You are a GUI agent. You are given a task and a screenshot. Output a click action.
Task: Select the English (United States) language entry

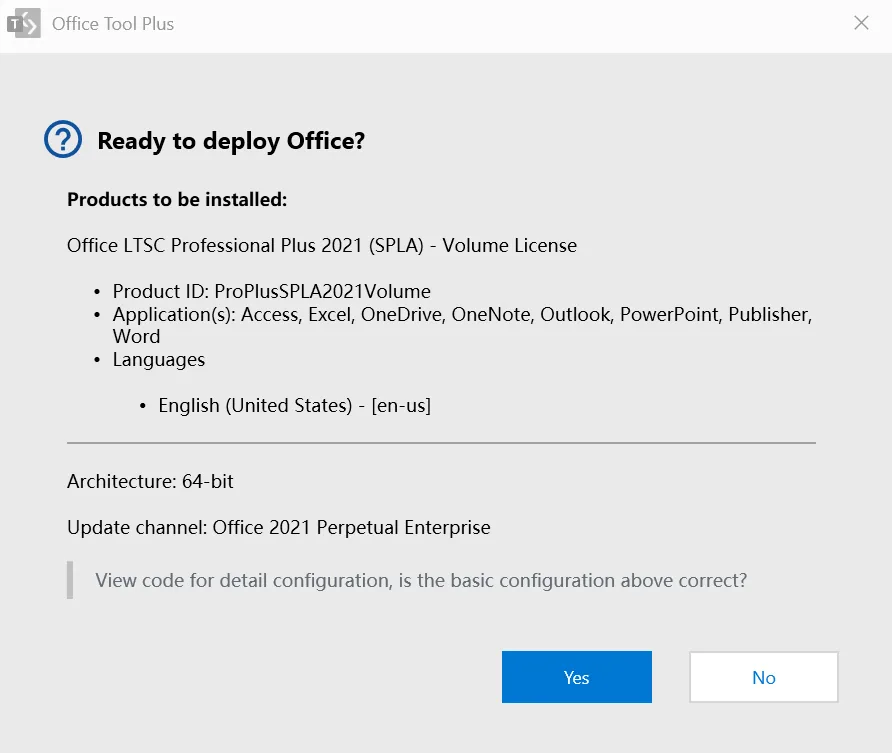(x=294, y=406)
